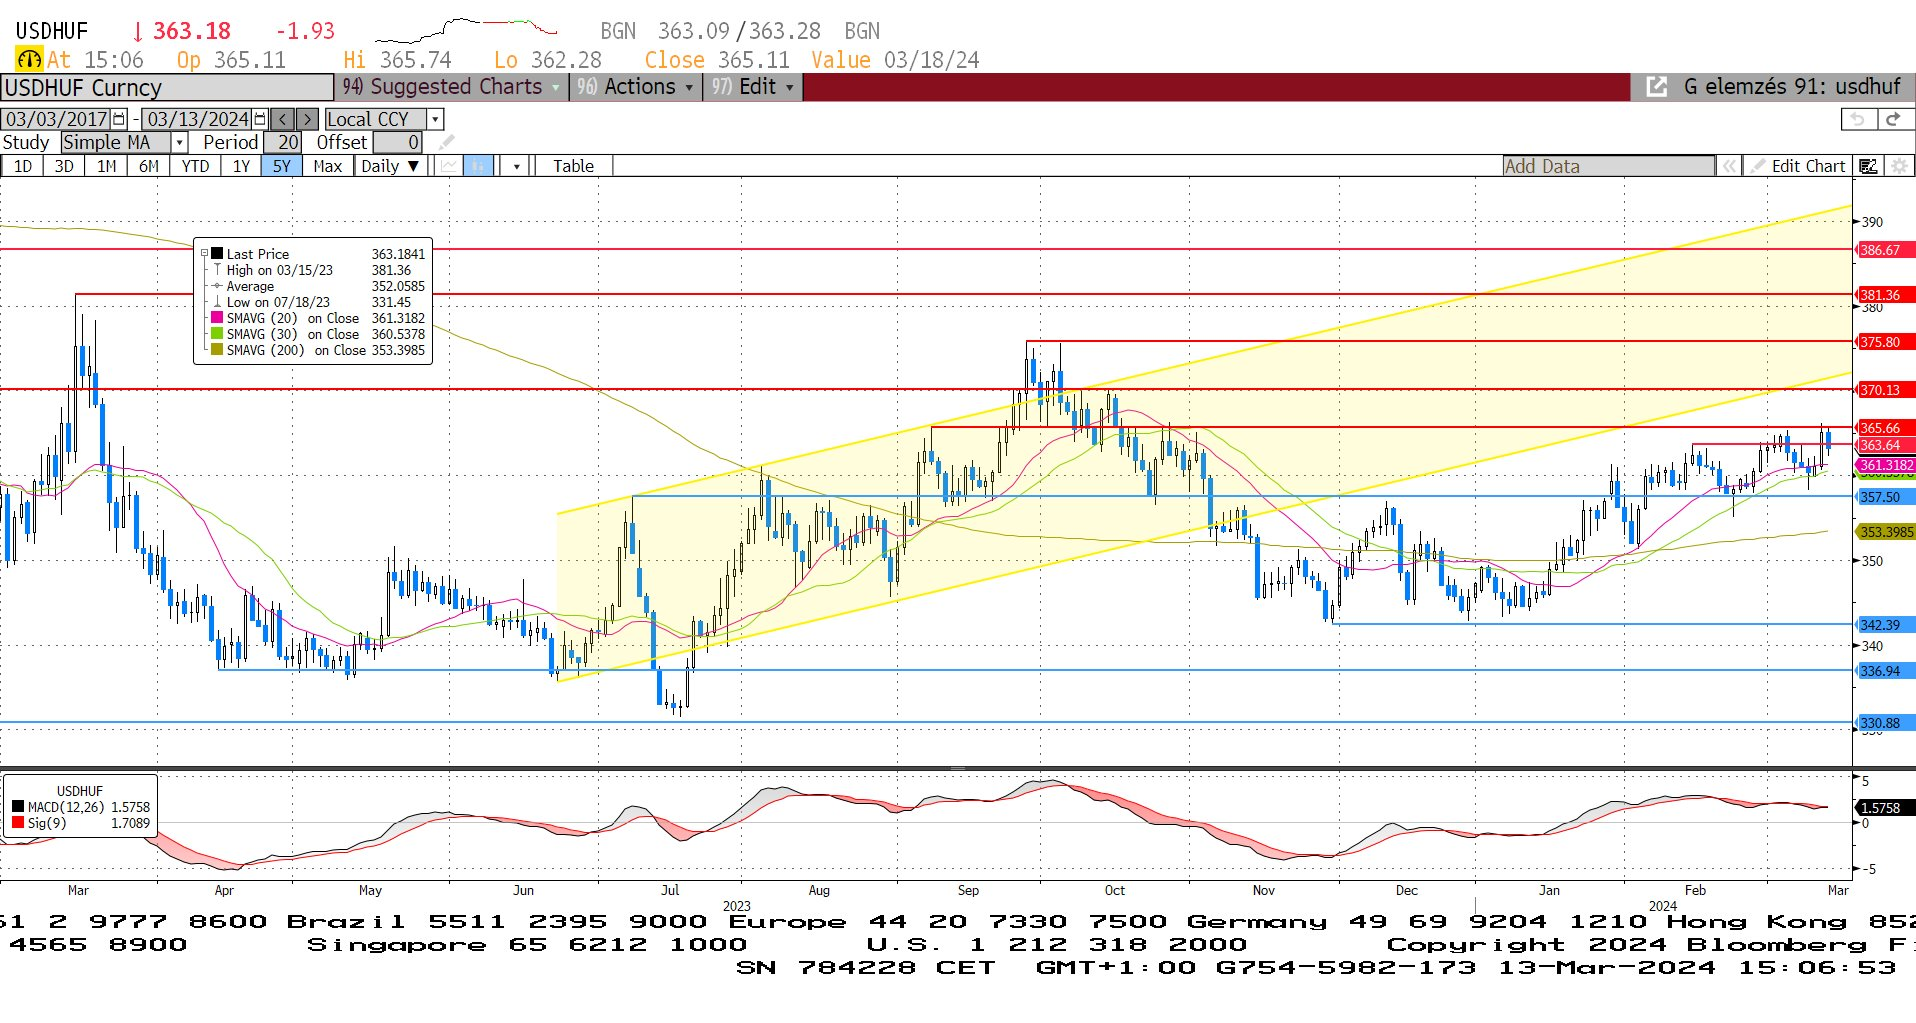Click the G elemzés 91: usdhuf label

coord(1792,87)
